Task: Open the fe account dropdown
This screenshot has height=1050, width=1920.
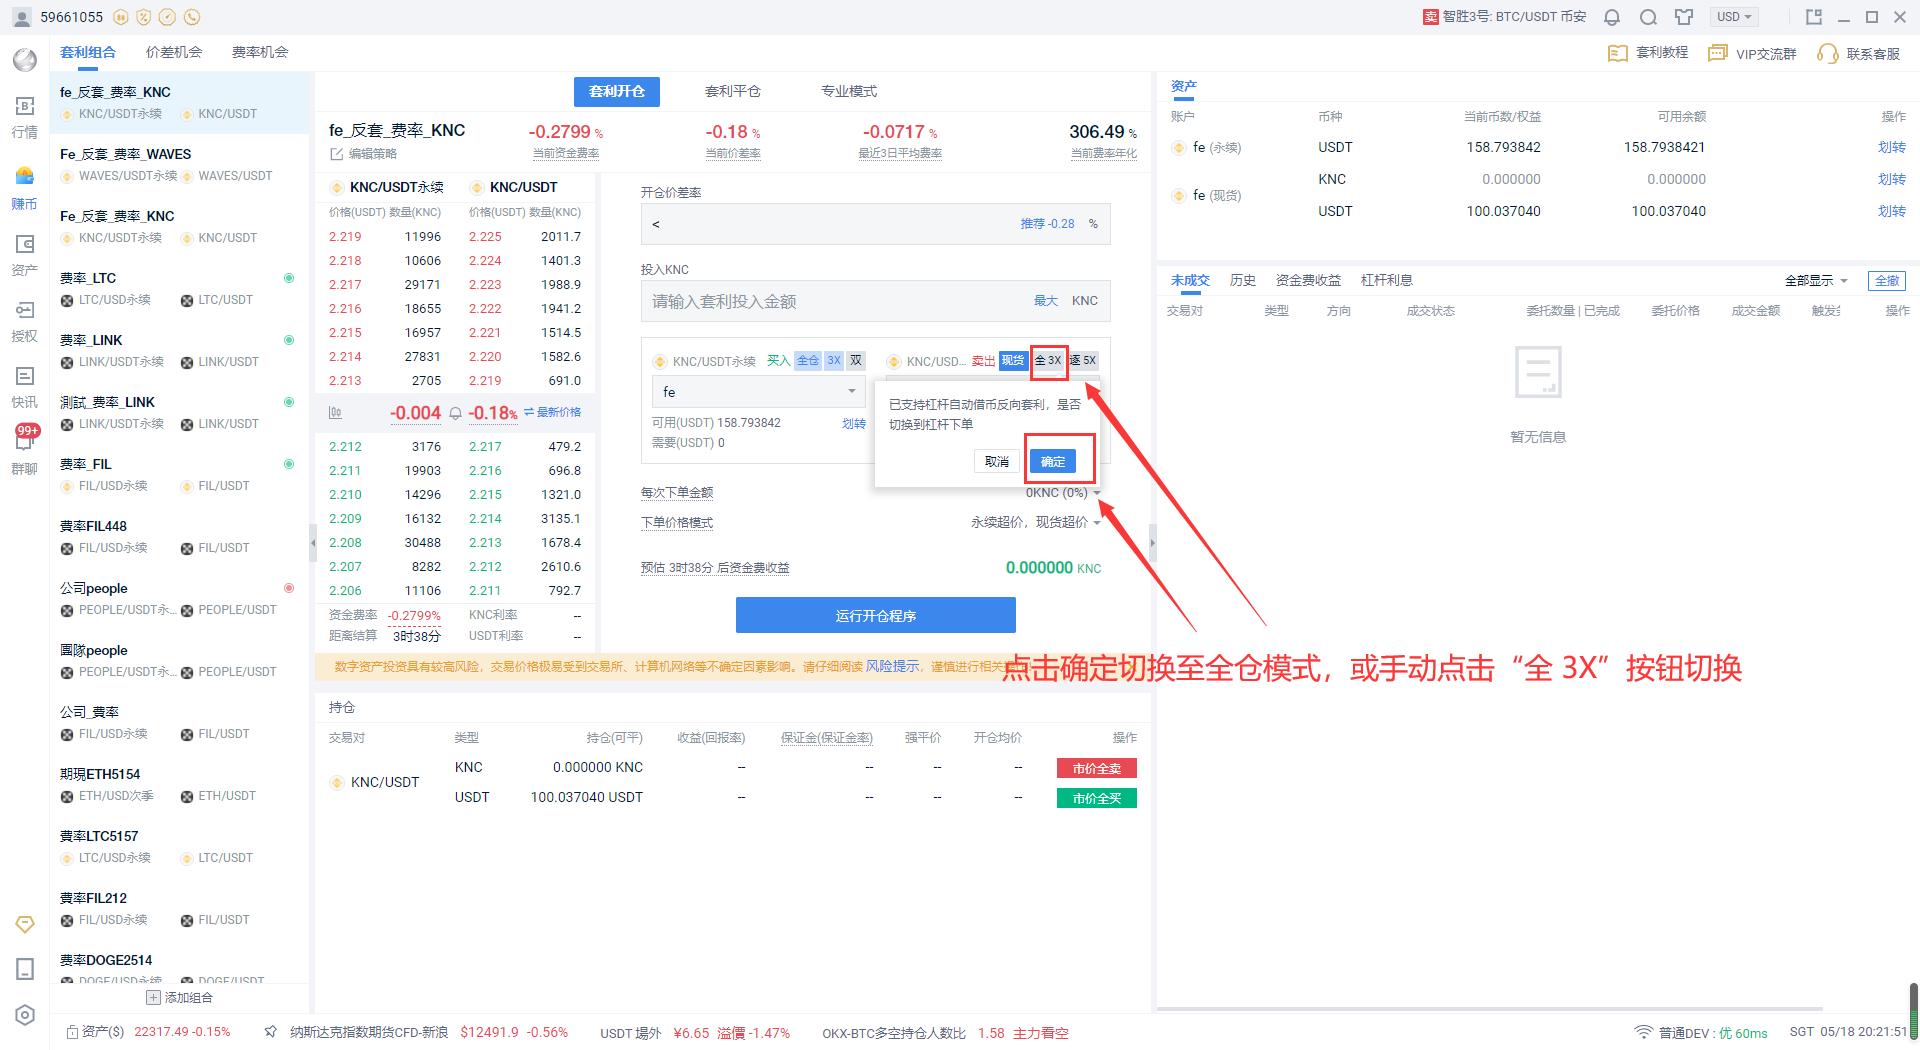Action: point(759,392)
